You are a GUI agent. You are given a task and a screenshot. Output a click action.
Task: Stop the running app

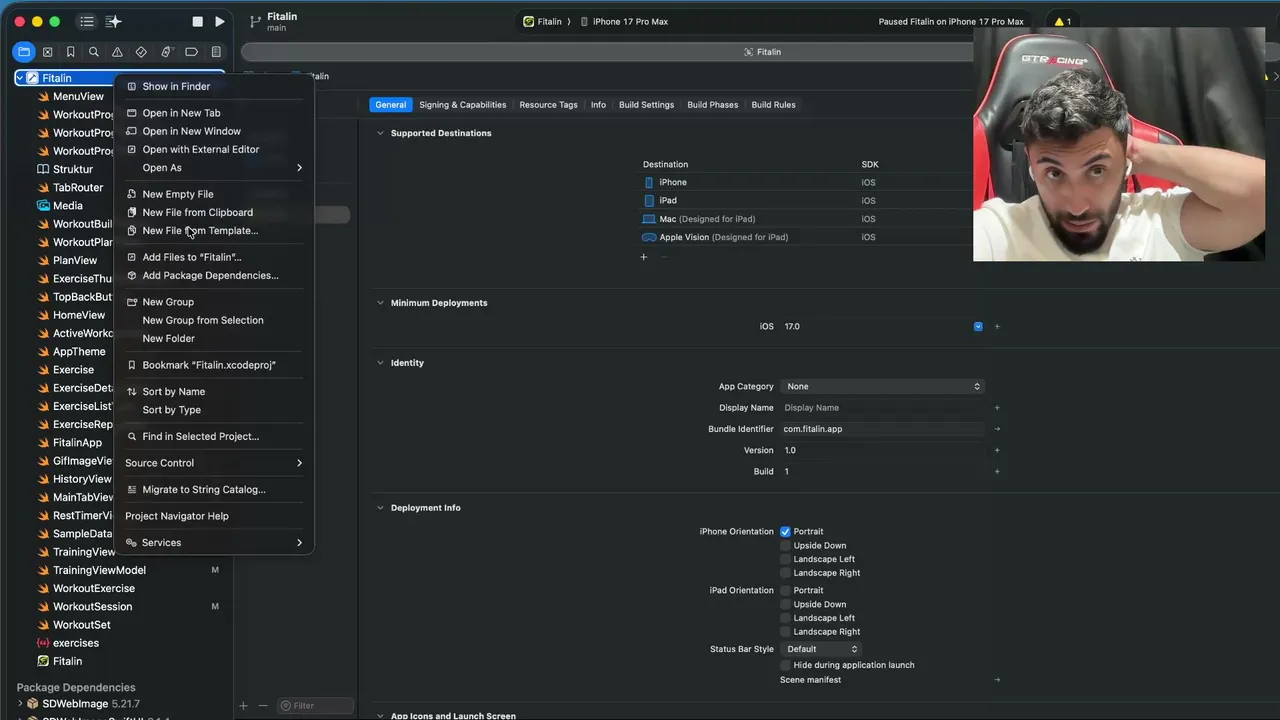point(198,21)
